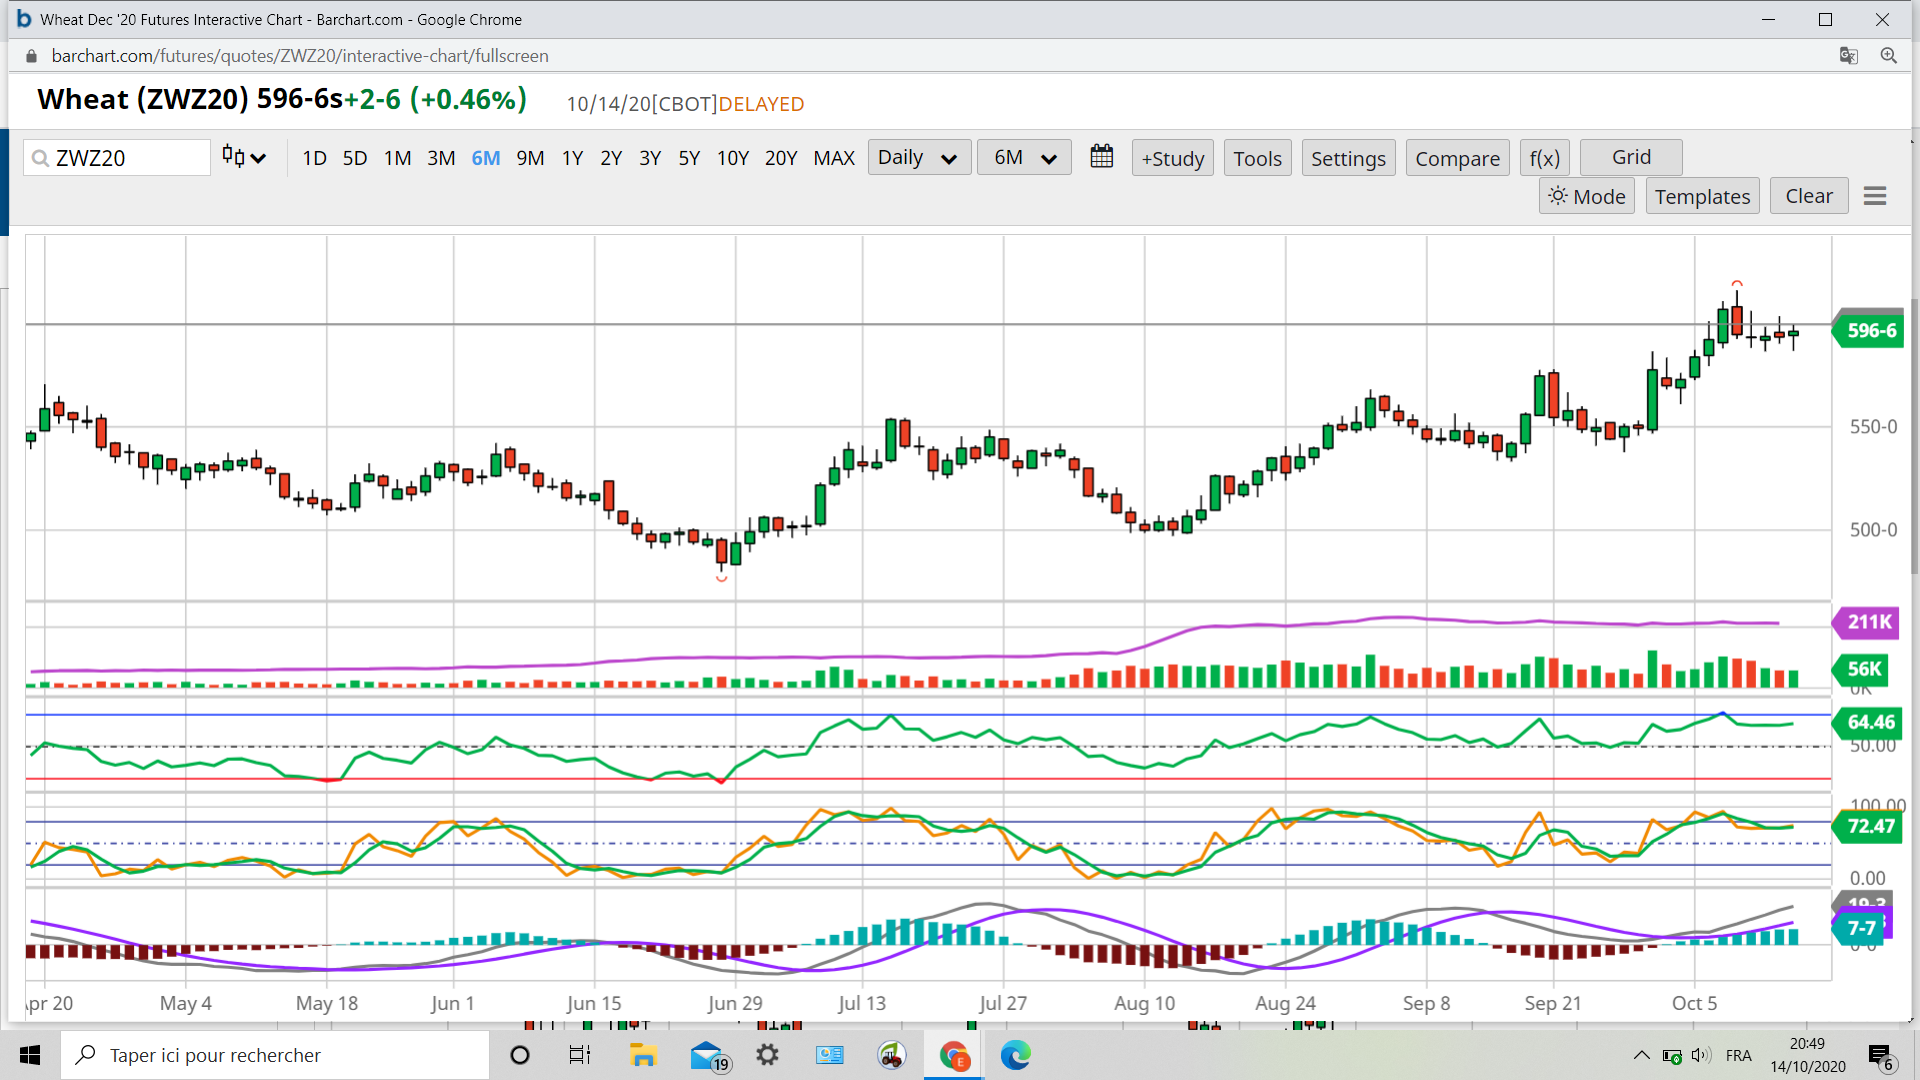1920x1080 pixels.
Task: Click the Chrome zoom magnifier icon
Action: (1888, 56)
